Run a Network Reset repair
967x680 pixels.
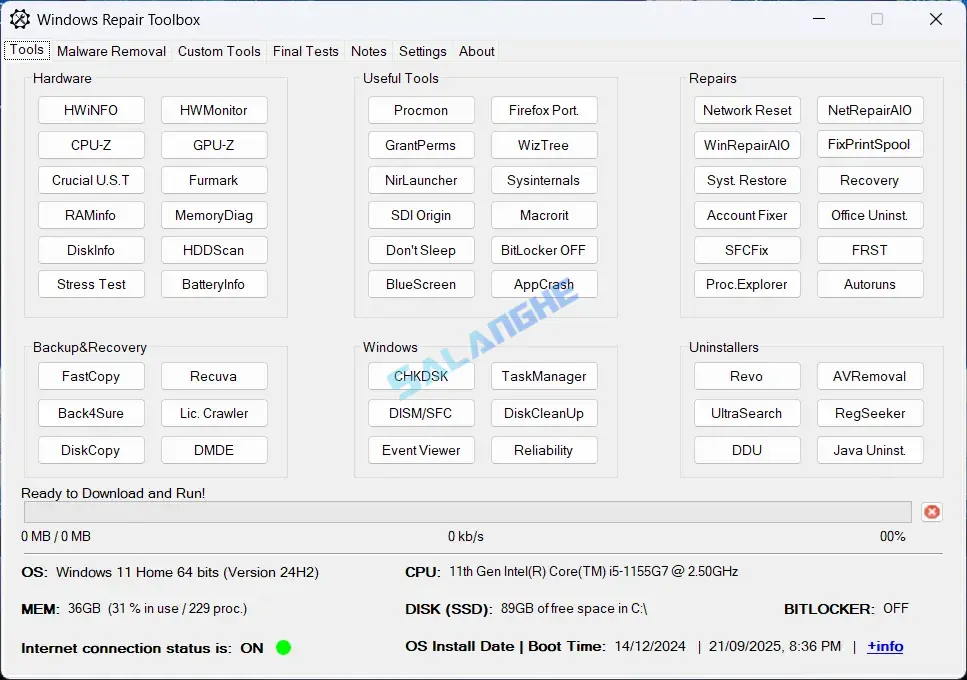[x=747, y=110]
